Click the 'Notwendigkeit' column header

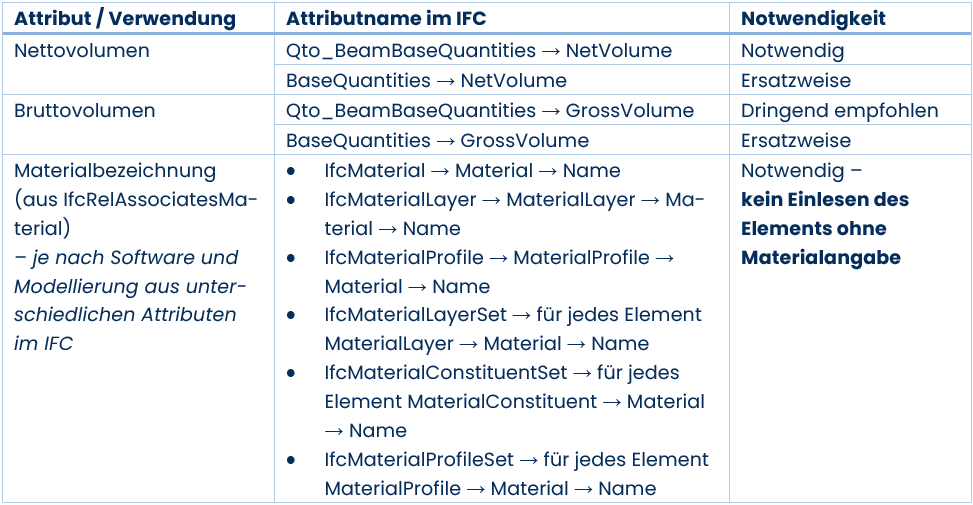(x=814, y=19)
